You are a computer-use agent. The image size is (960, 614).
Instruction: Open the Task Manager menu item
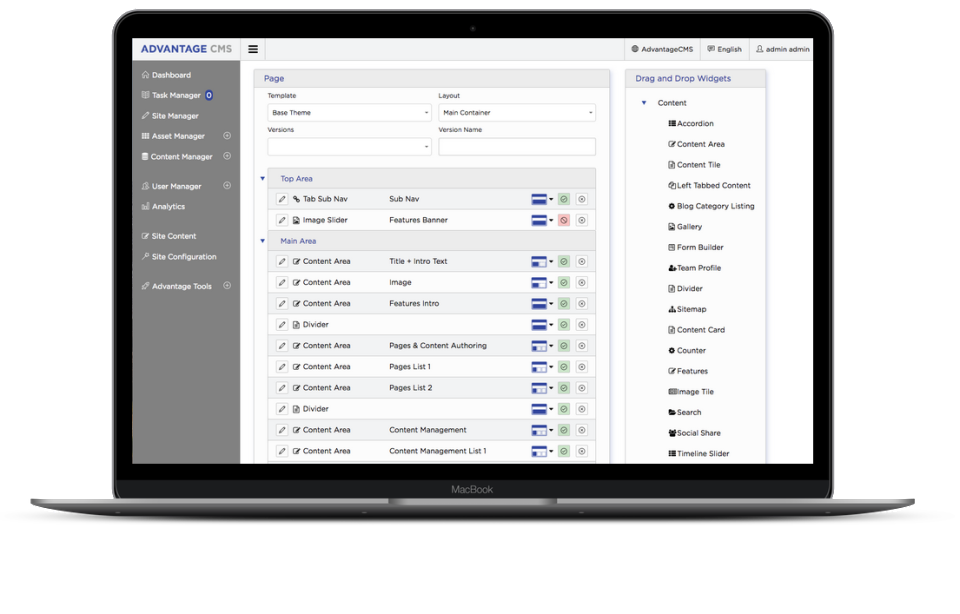(x=176, y=95)
